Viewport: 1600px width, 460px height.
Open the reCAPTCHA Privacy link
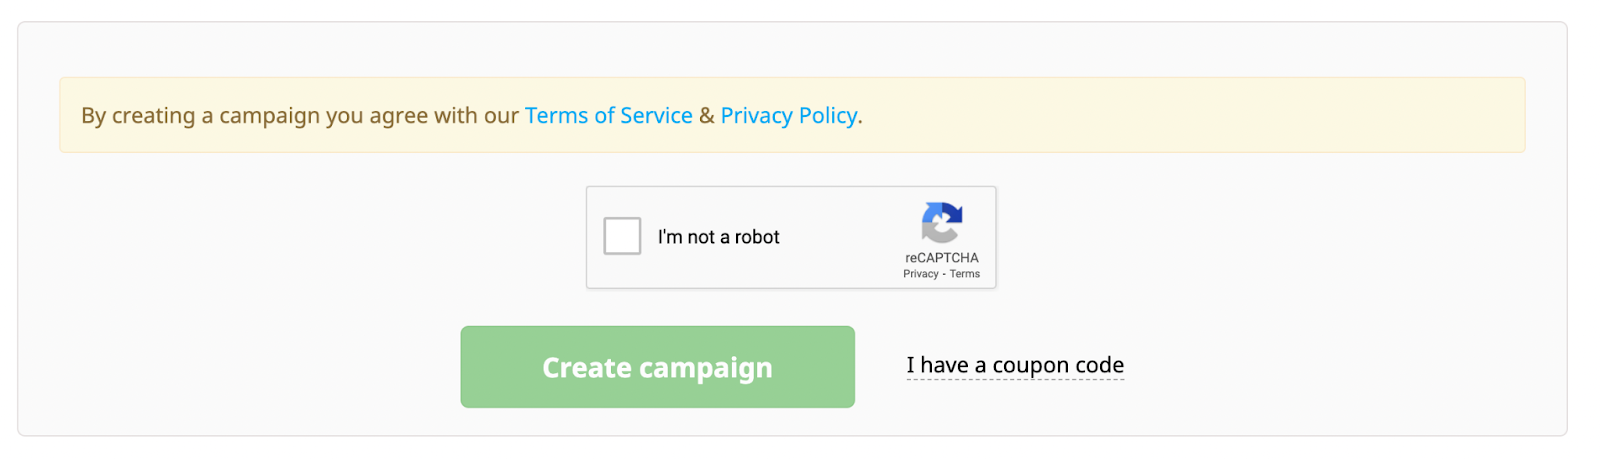(x=920, y=274)
